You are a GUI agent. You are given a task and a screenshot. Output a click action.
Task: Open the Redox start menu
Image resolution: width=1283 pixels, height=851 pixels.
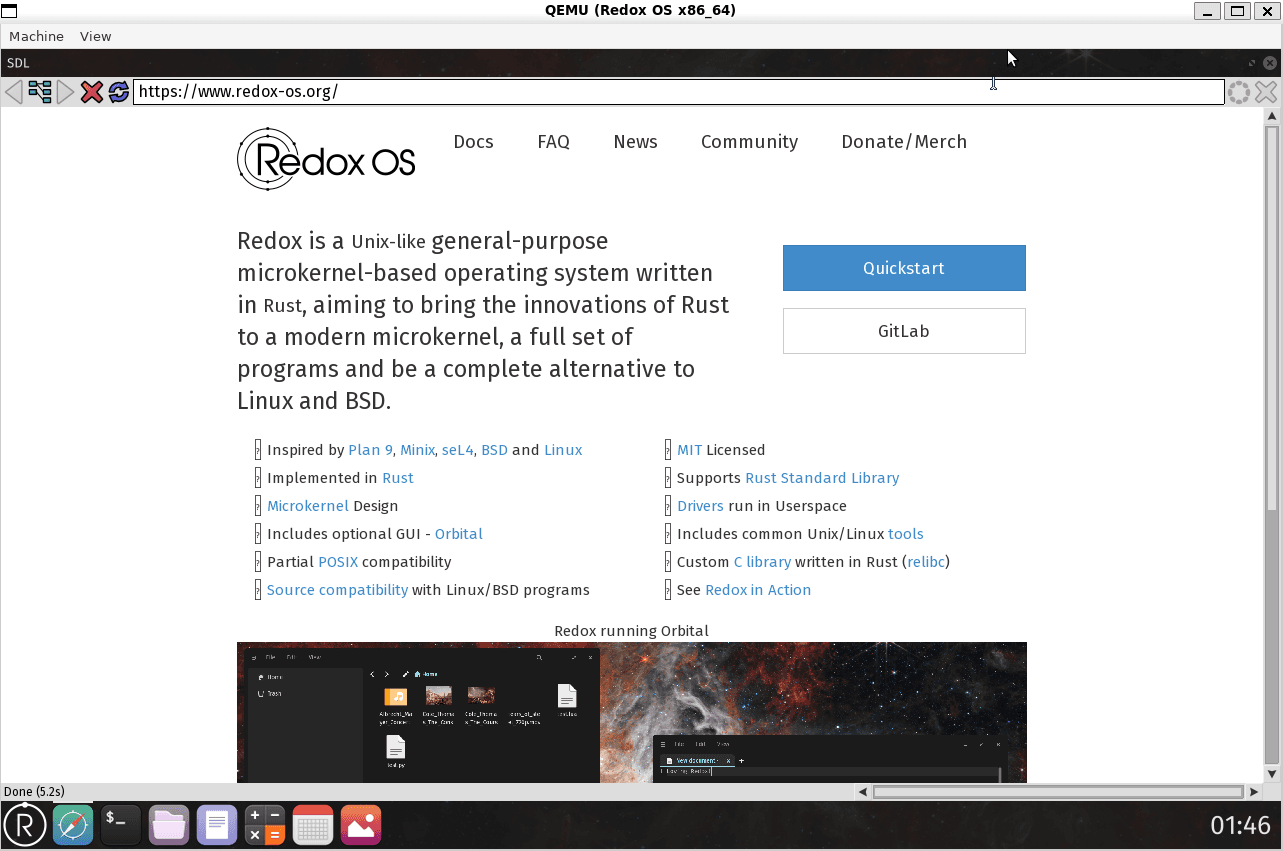(x=24, y=825)
